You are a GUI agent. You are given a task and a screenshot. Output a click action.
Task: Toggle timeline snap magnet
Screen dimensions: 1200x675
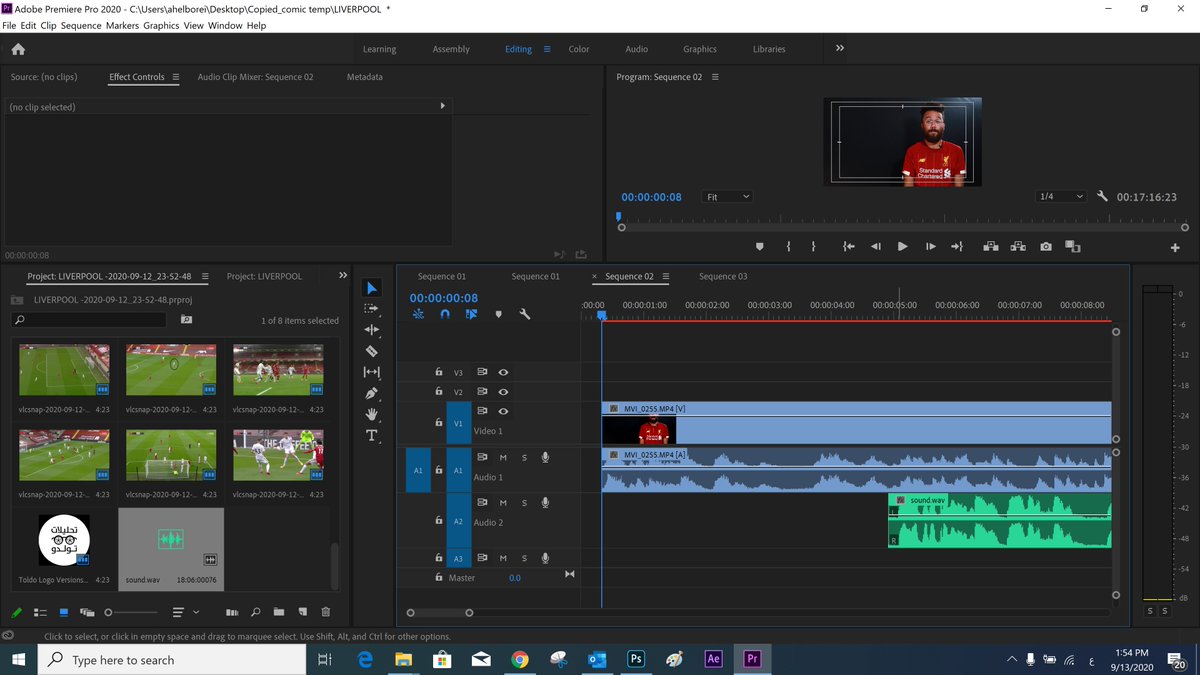445,314
